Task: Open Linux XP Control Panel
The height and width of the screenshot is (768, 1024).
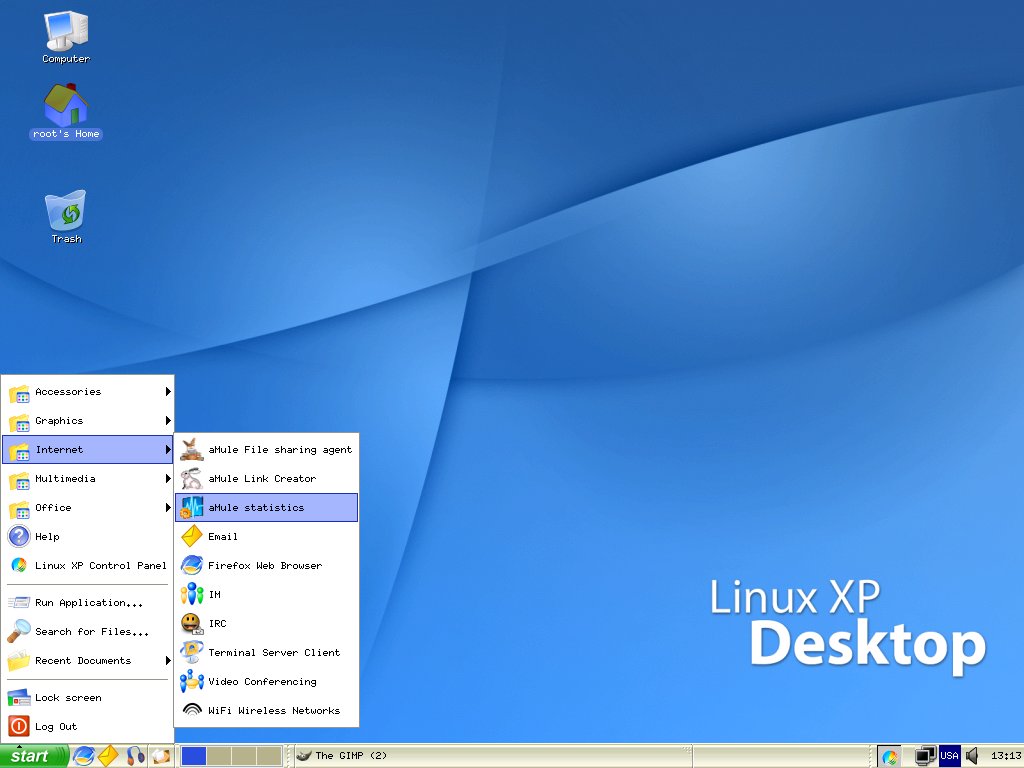Action: tap(88, 565)
